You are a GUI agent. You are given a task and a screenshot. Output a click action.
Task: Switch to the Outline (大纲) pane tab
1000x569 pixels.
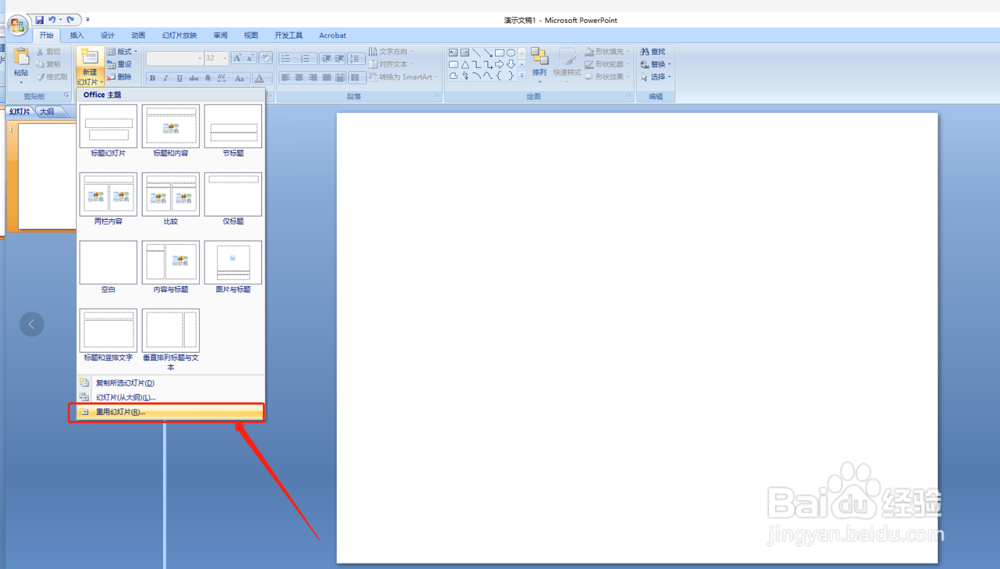[x=47, y=112]
